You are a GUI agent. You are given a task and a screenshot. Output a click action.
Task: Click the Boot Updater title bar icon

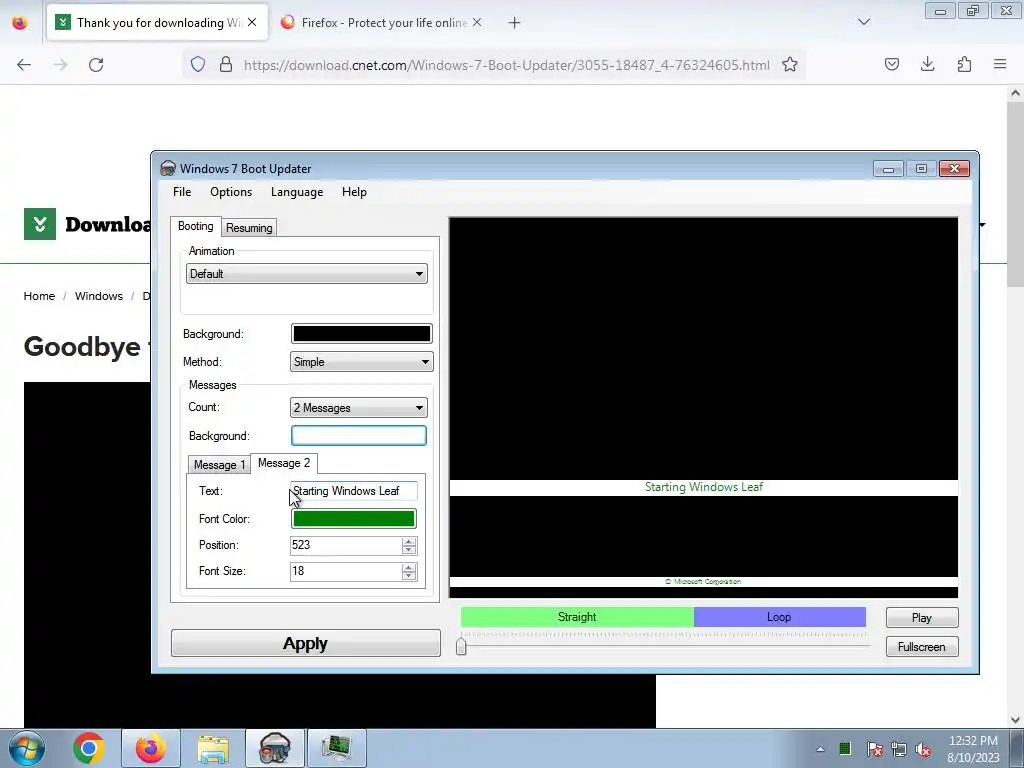tap(168, 168)
